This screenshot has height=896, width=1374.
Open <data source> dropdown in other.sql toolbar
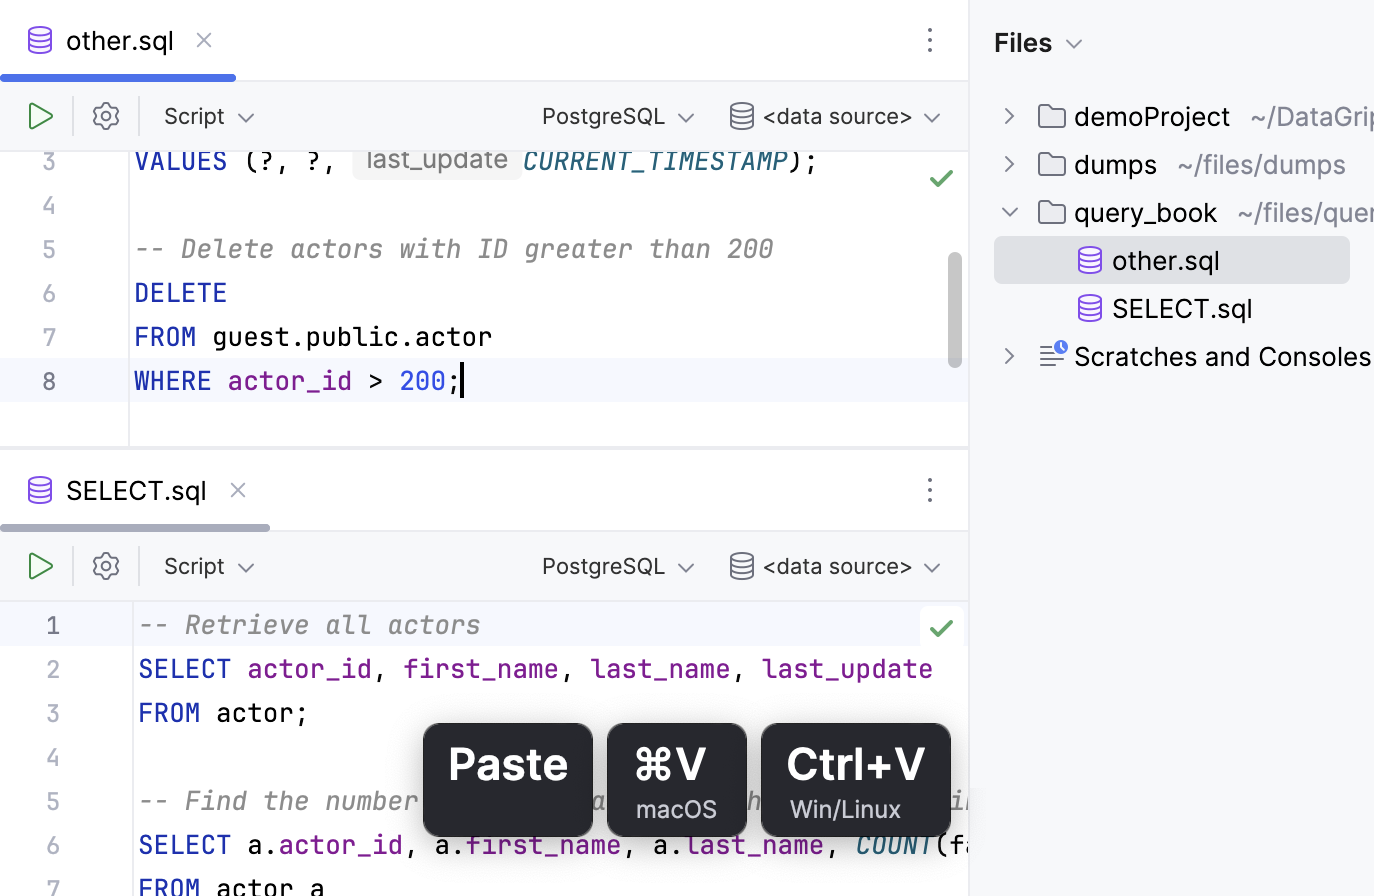point(836,116)
